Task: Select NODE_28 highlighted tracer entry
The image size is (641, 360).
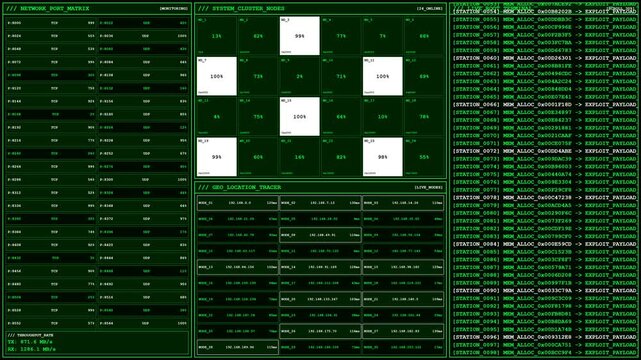Action: [238, 347]
